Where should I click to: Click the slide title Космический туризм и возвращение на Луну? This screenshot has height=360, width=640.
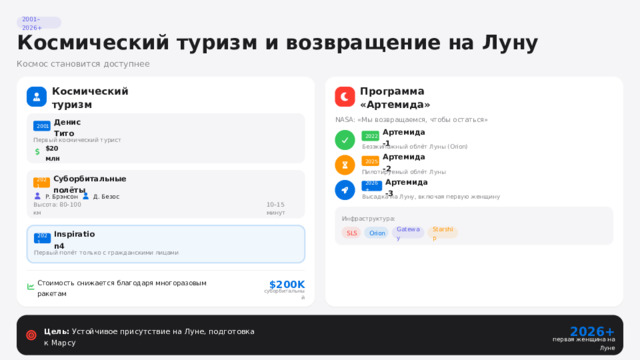tap(278, 42)
